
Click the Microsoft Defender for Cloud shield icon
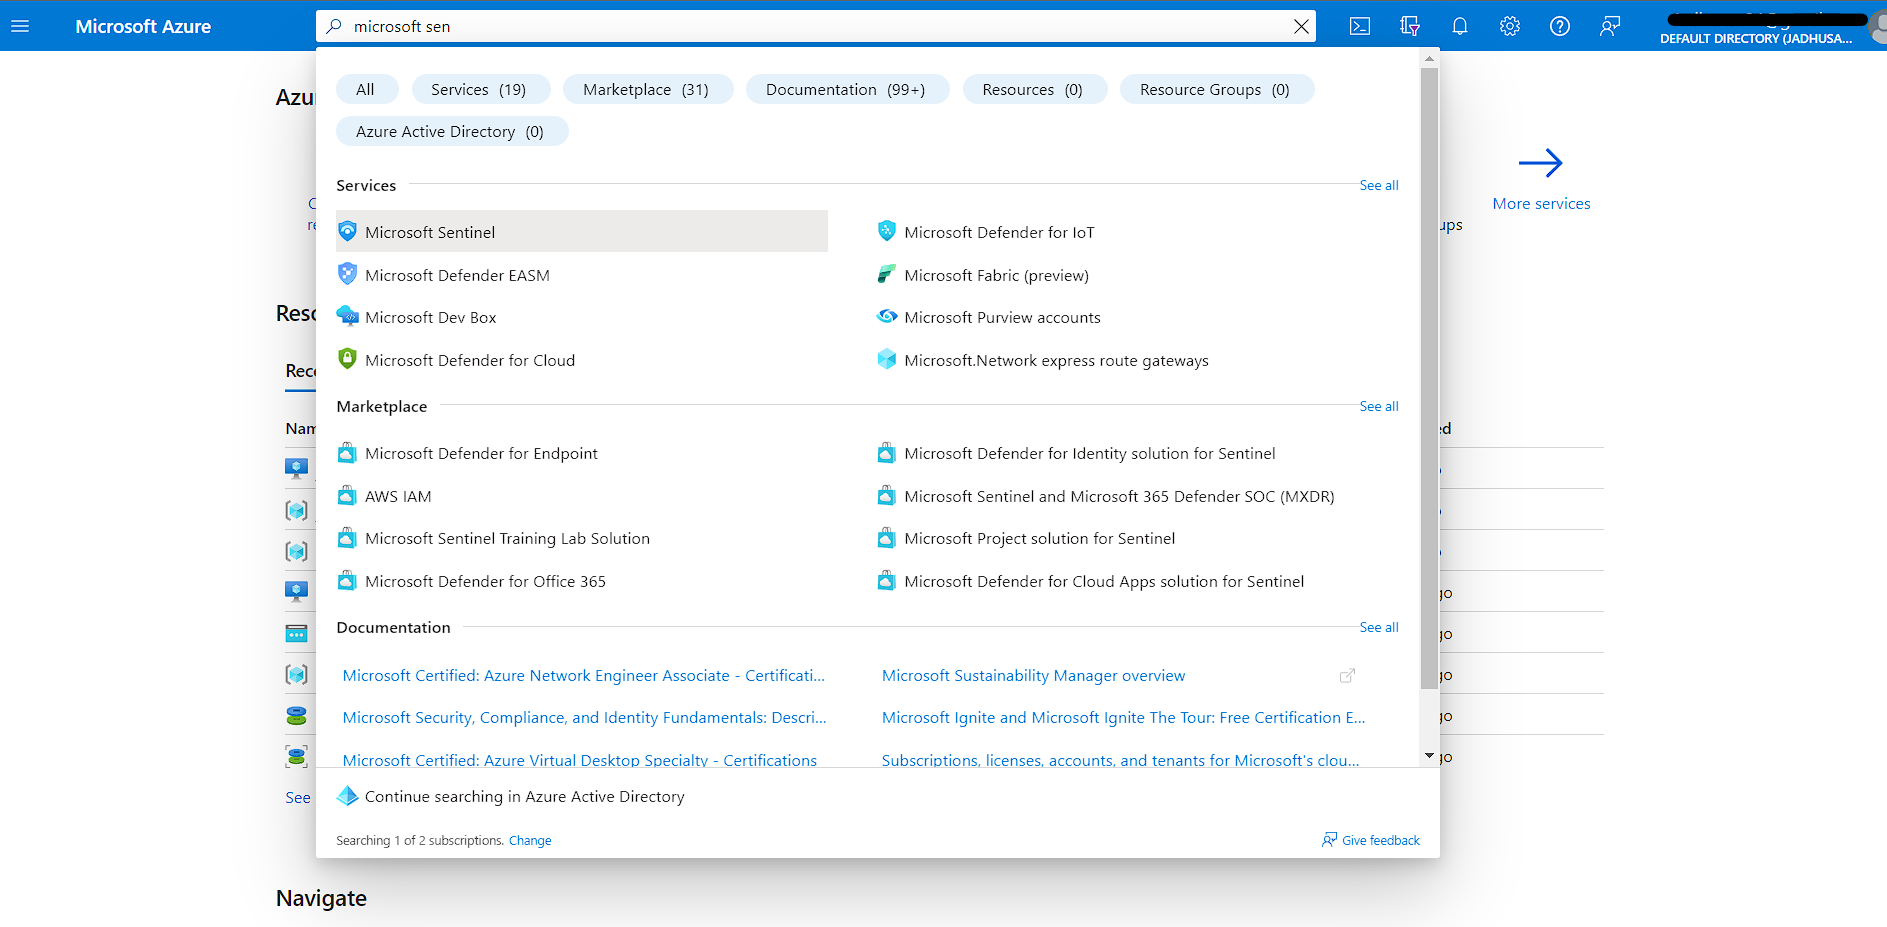(x=347, y=359)
